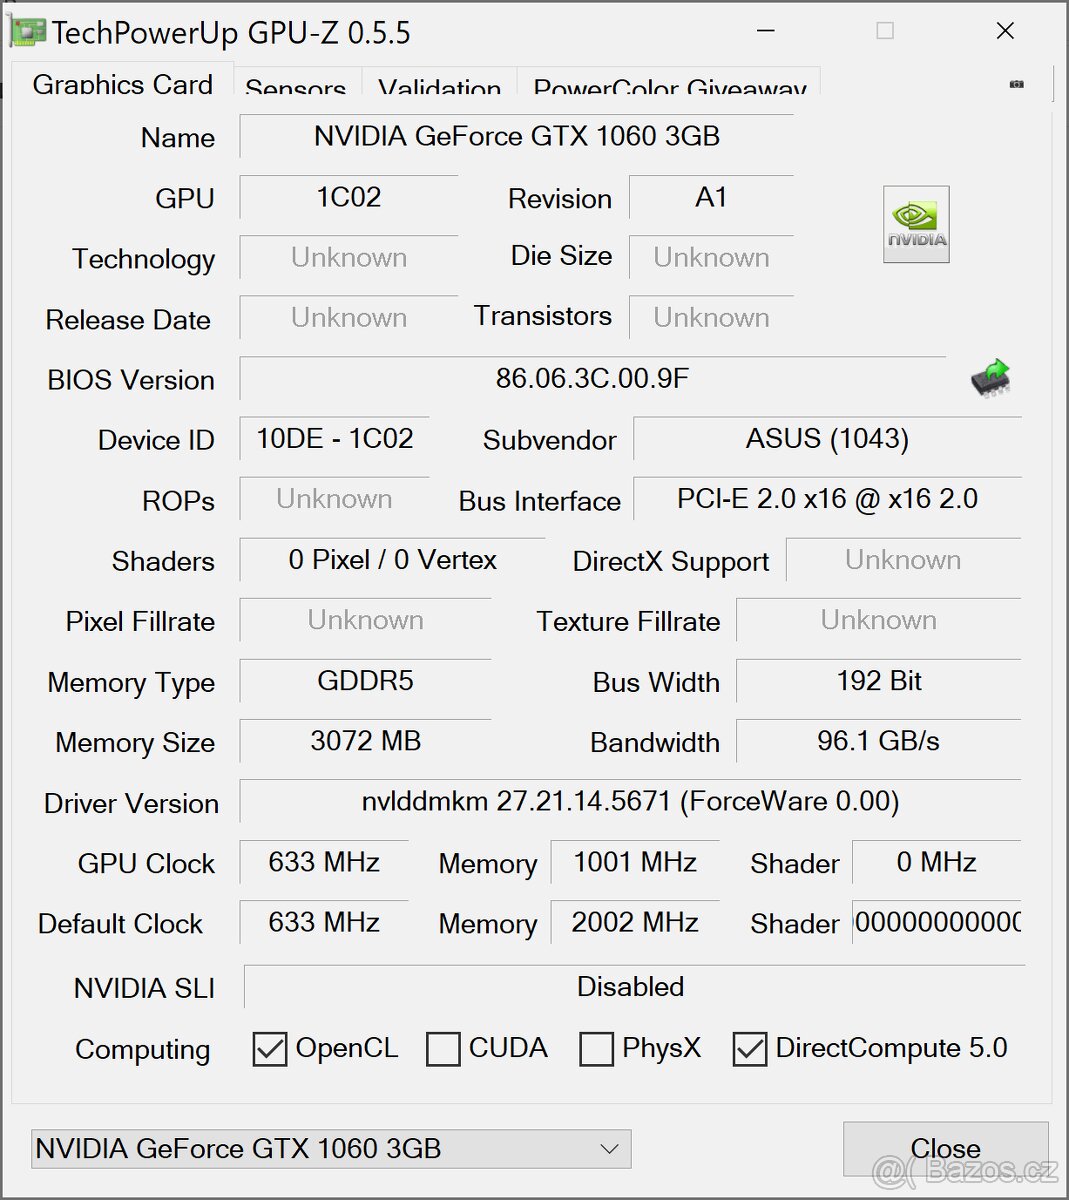Click Default Clock value 633 MHz
Screen dimensions: 1069x1200
[x=324, y=922]
